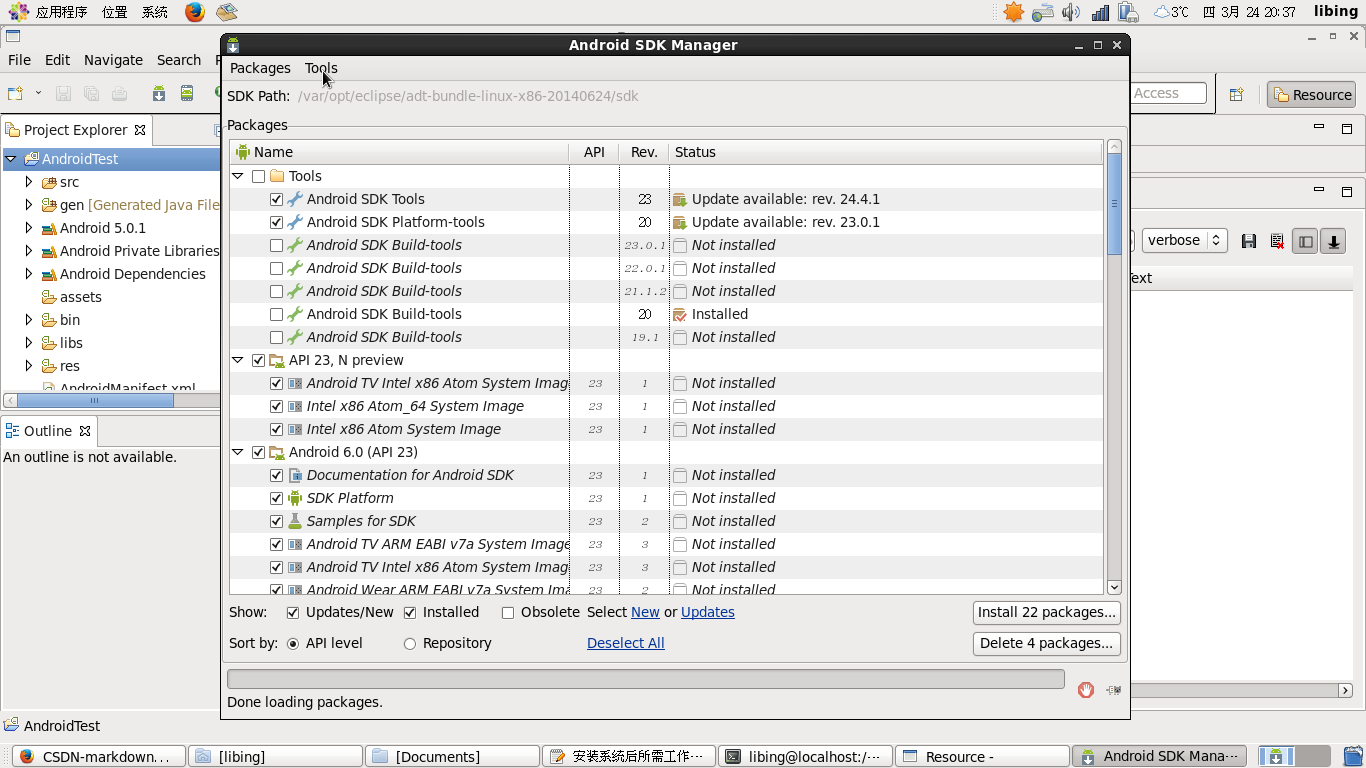Image resolution: width=1366 pixels, height=768 pixels.
Task: Expand the gen folder in Project Explorer
Action: click(29, 205)
